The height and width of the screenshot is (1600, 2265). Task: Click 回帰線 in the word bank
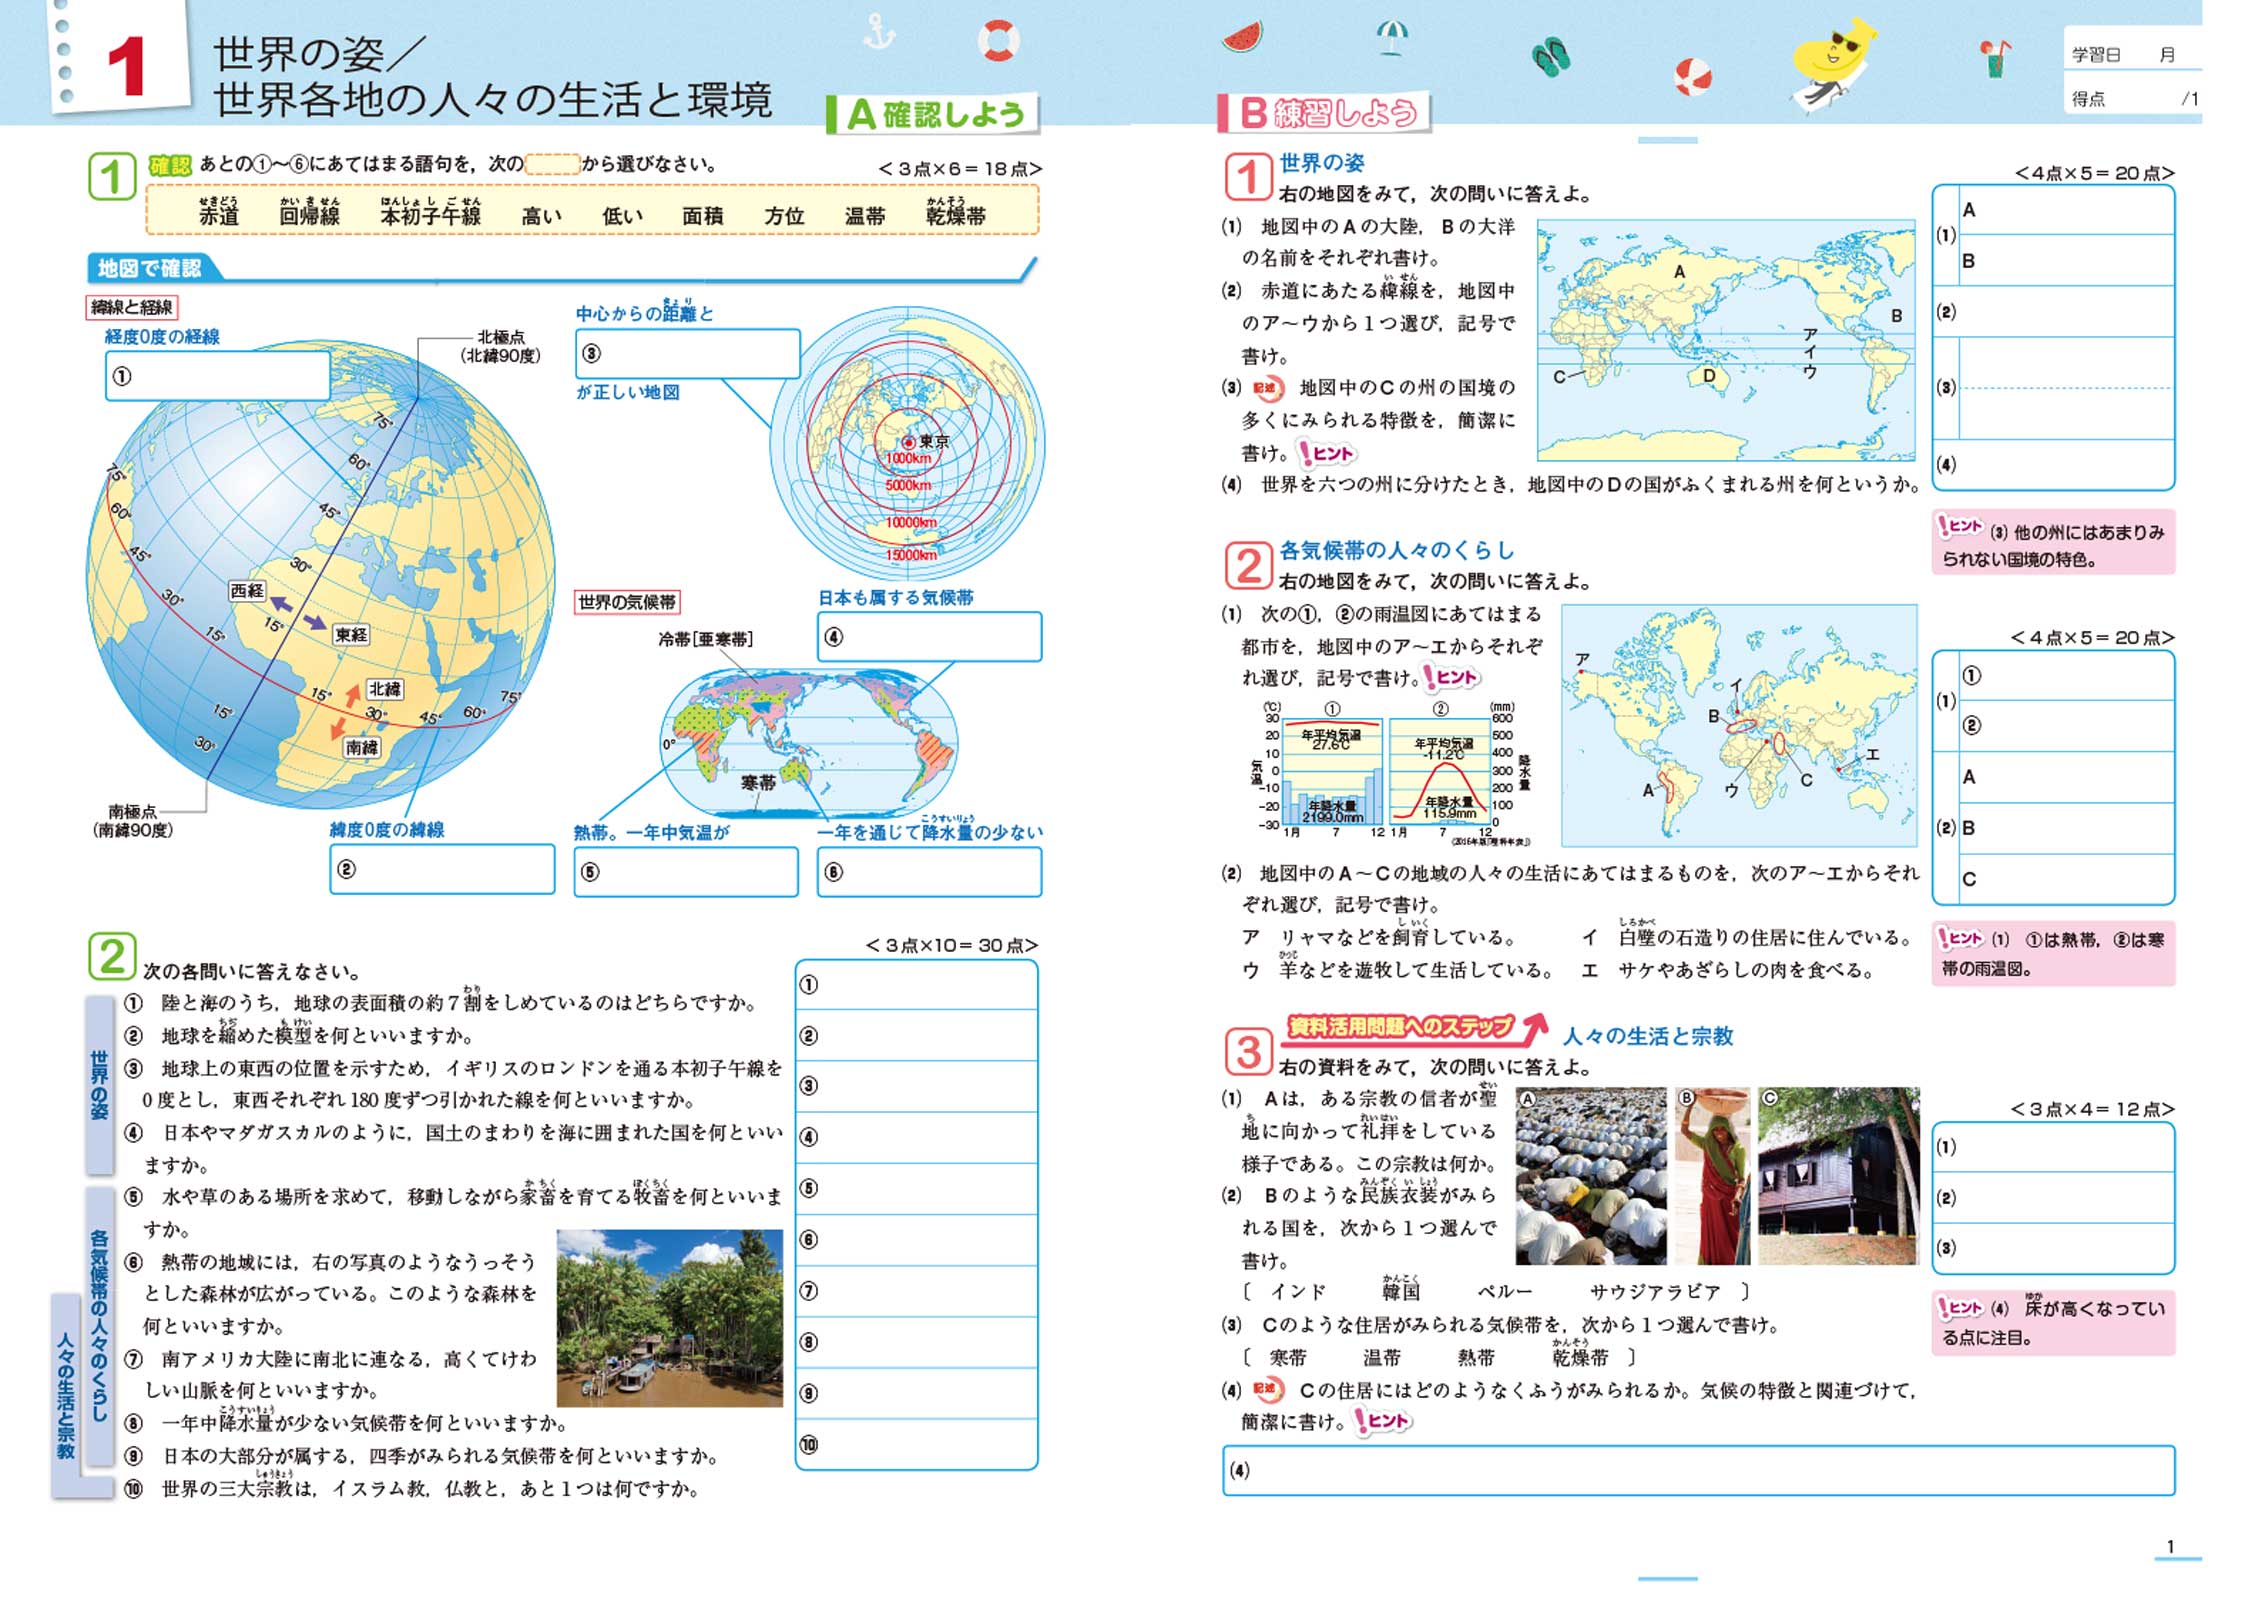coord(309,215)
